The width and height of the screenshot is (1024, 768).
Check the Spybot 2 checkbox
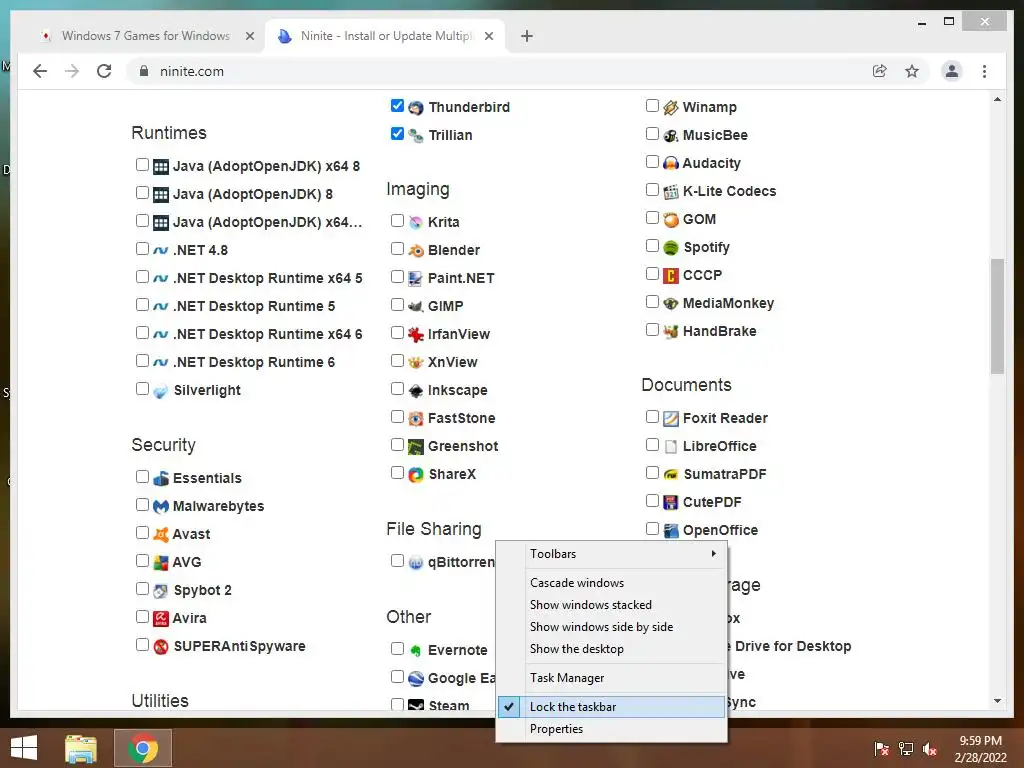pos(142,588)
